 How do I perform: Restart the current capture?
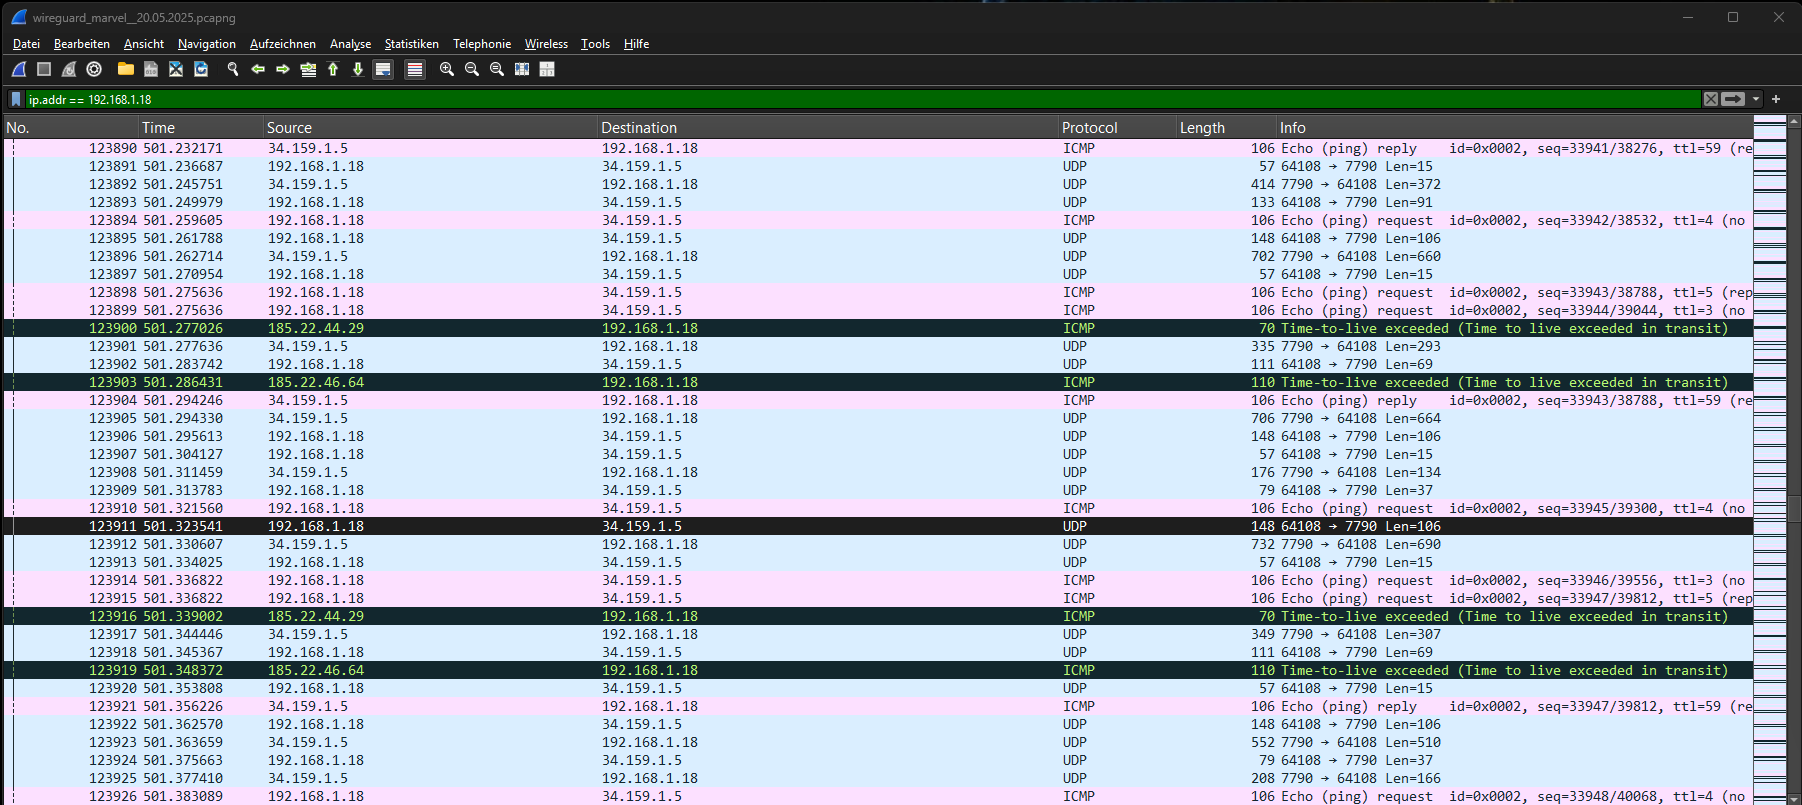69,69
